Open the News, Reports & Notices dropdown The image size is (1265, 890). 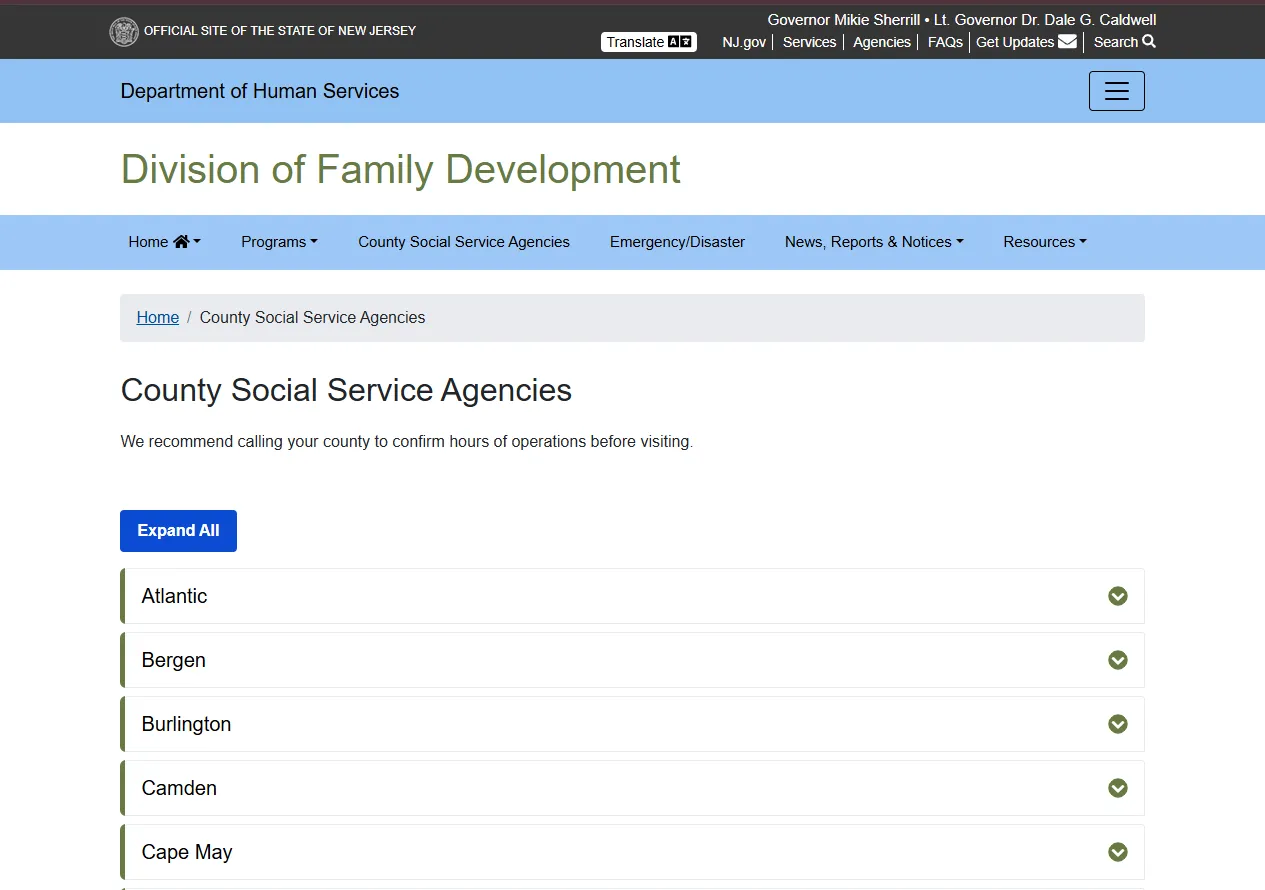(x=874, y=242)
